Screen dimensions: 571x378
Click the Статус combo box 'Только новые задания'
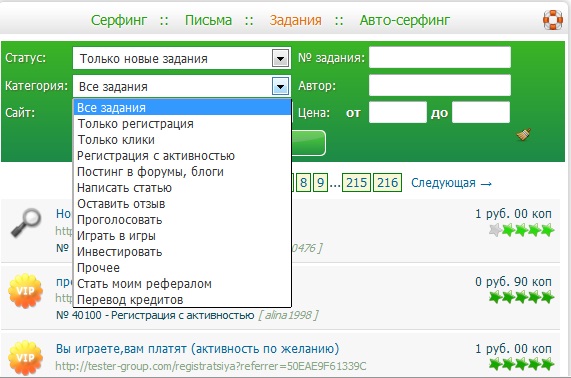click(181, 58)
